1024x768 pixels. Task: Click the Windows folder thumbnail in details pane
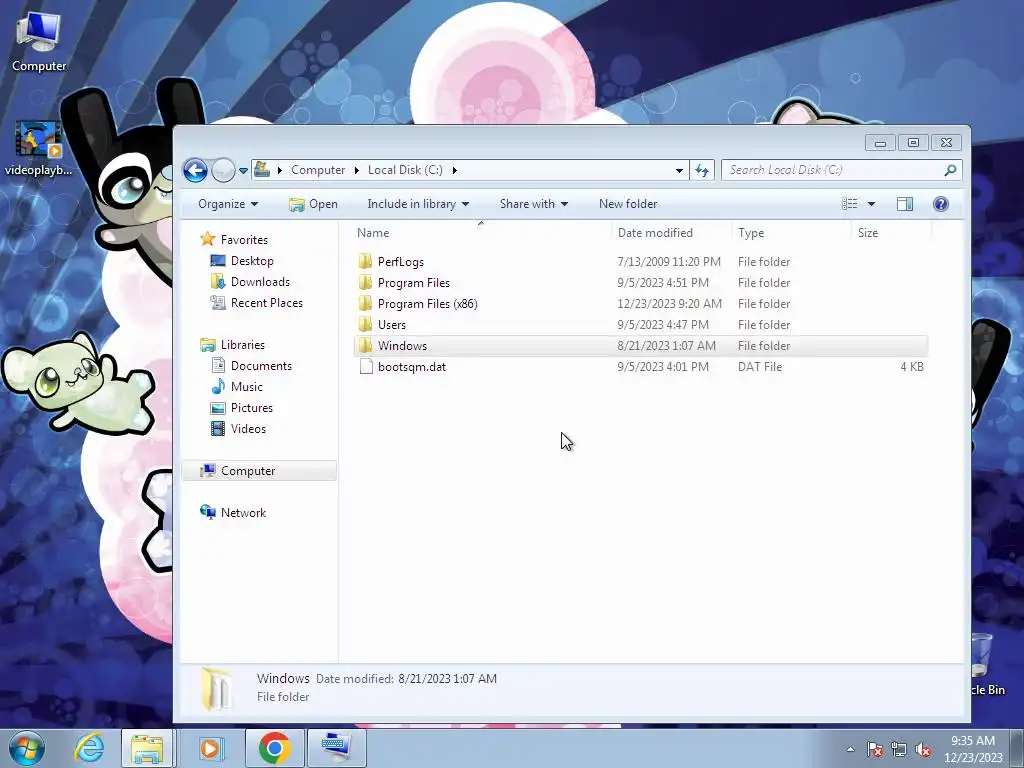point(216,688)
